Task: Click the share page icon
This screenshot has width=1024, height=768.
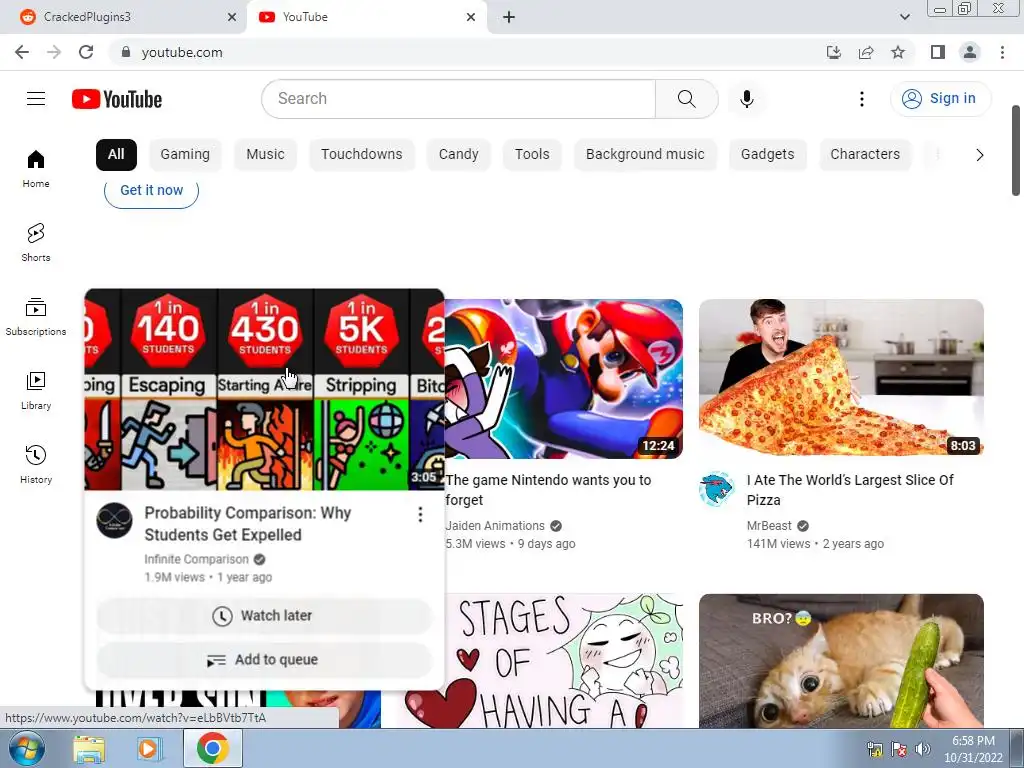Action: tap(866, 52)
